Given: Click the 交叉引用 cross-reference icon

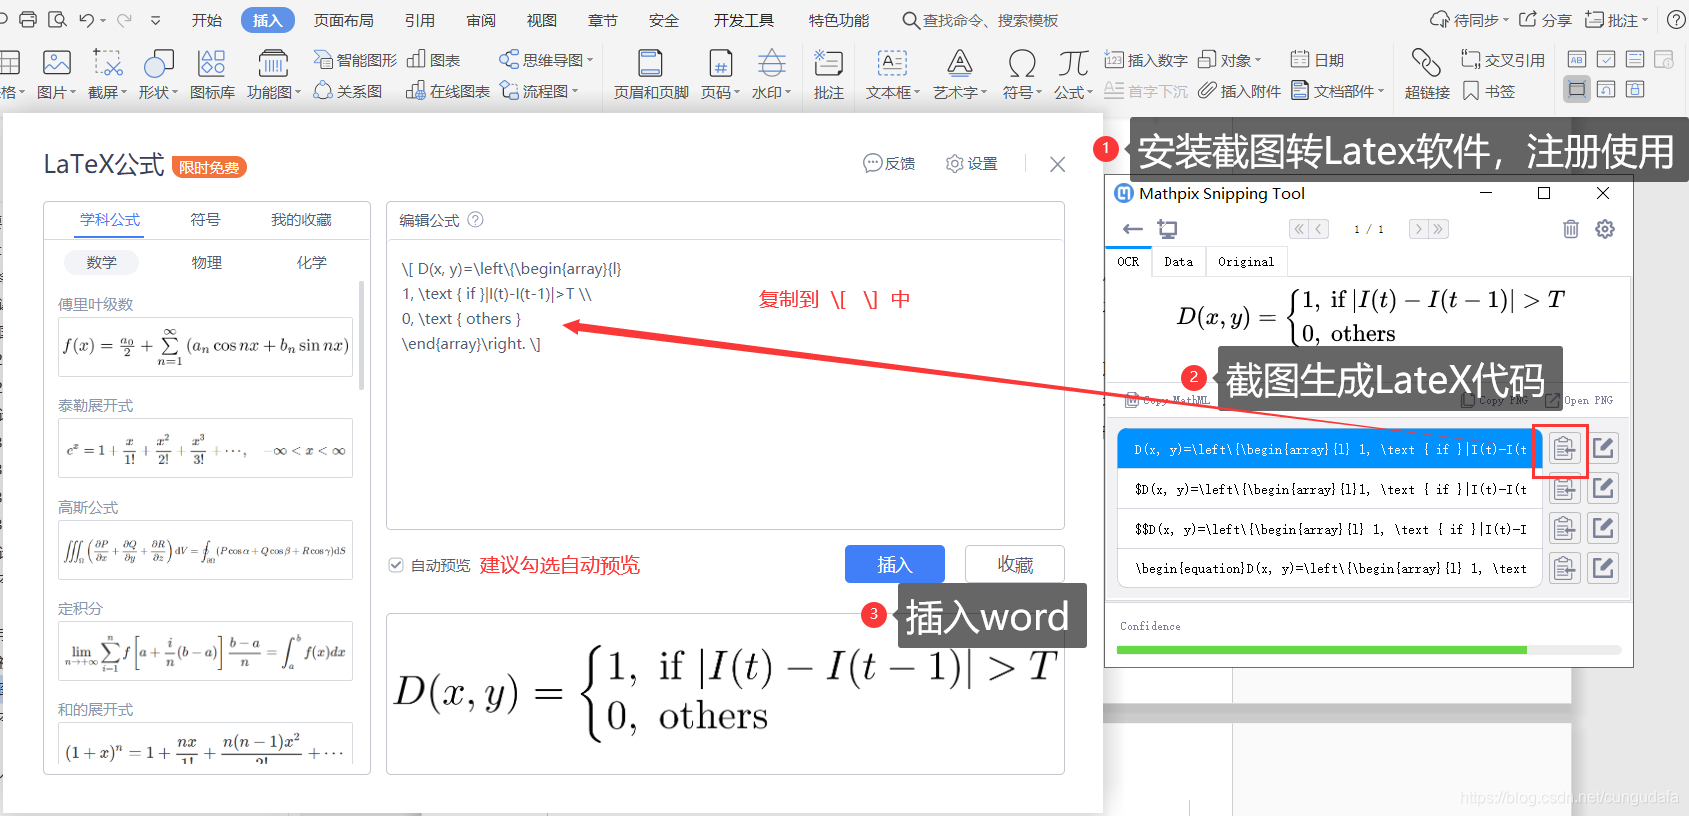Looking at the screenshot, I should [x=1470, y=60].
